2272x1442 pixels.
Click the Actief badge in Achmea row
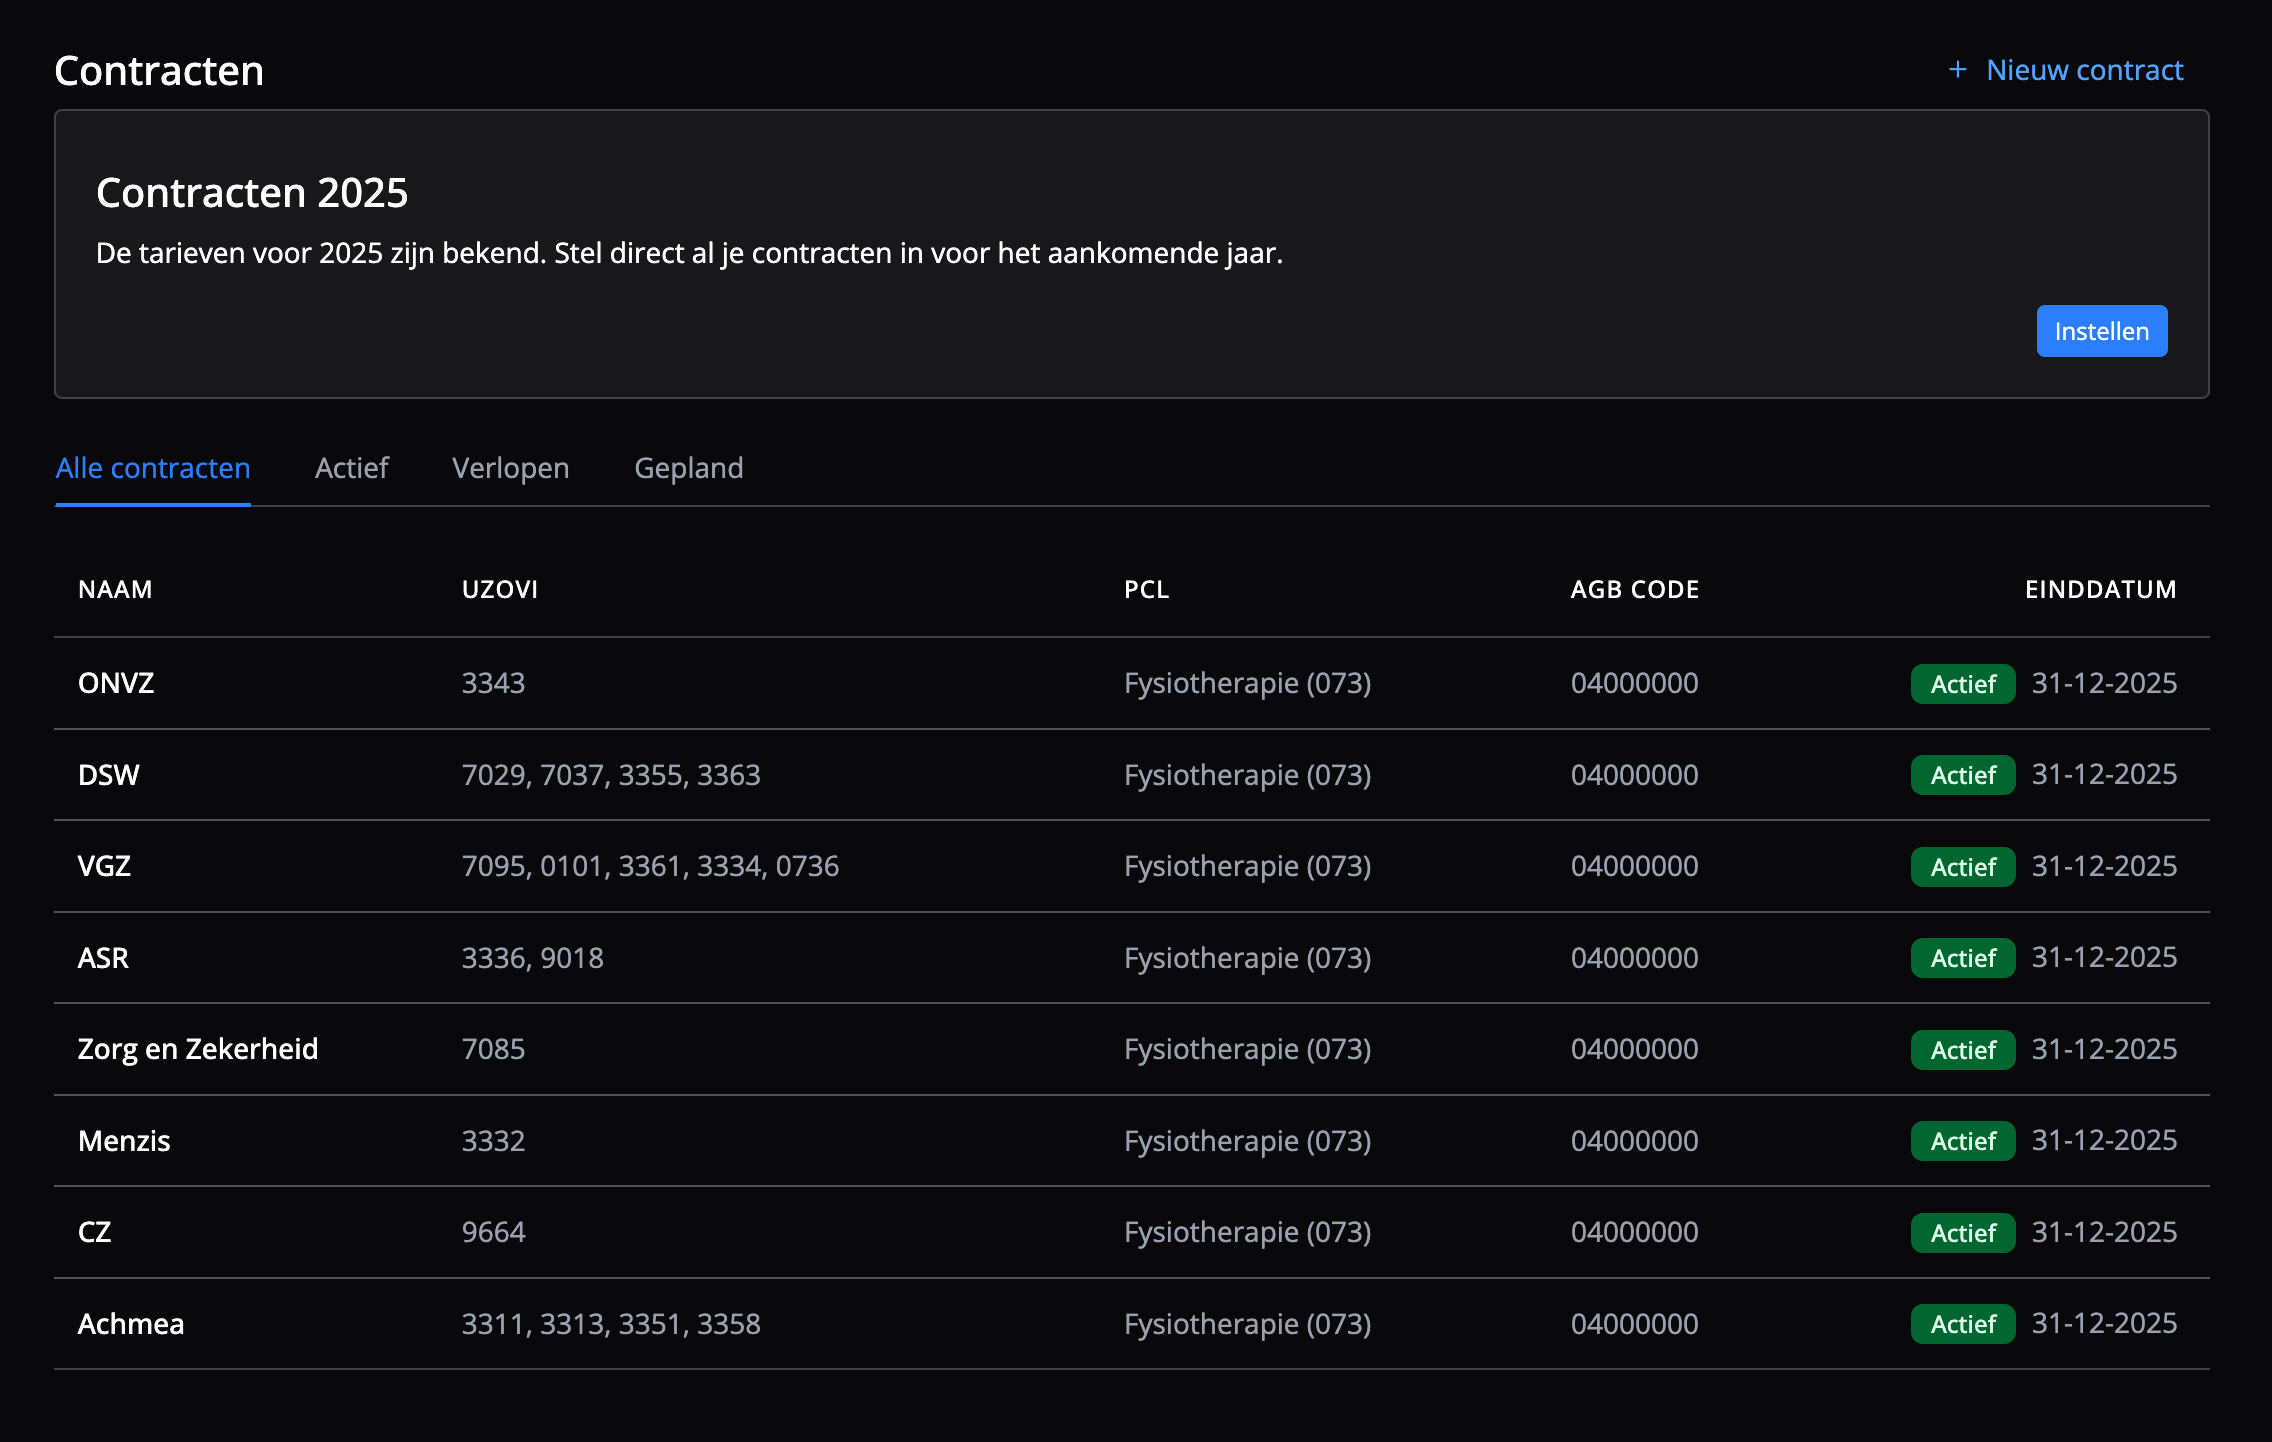1962,1324
